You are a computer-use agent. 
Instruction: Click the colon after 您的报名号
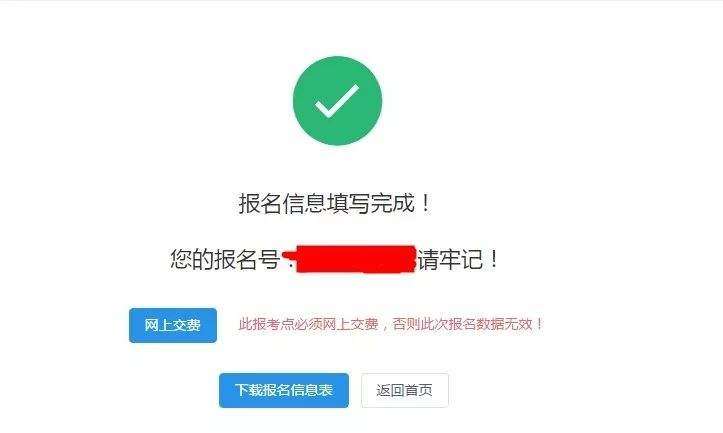[290, 261]
